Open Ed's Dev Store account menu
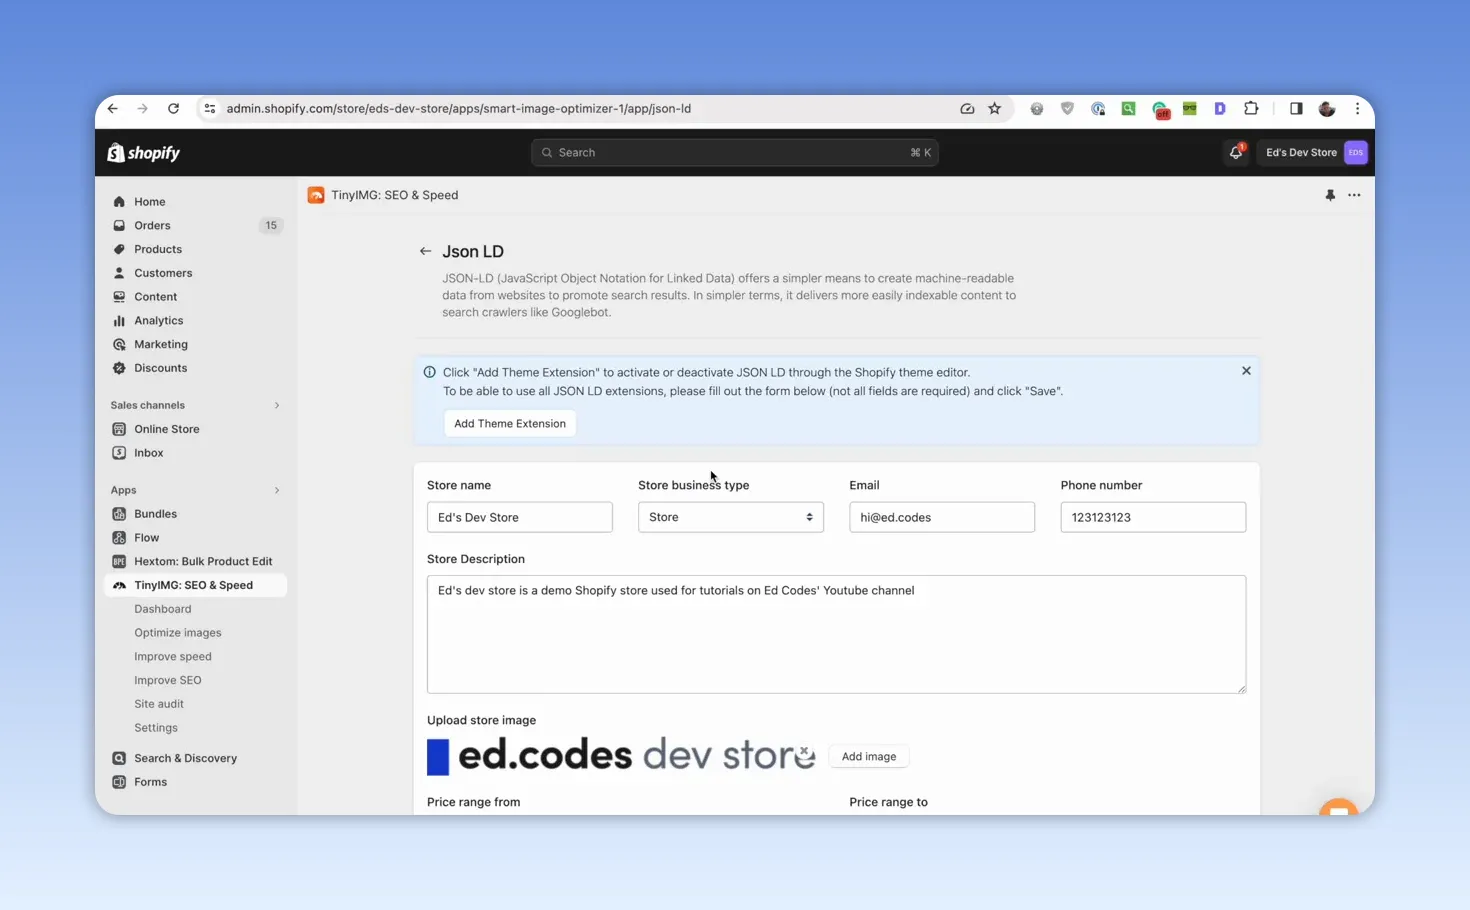1470x910 pixels. point(1312,152)
